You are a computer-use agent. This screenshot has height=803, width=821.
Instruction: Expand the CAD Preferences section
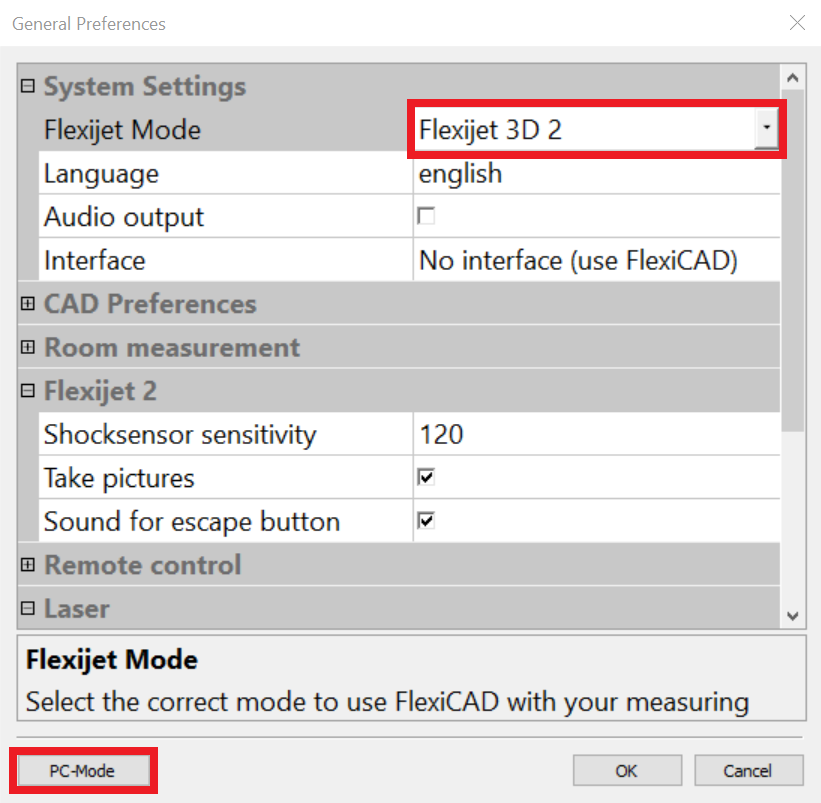[28, 304]
